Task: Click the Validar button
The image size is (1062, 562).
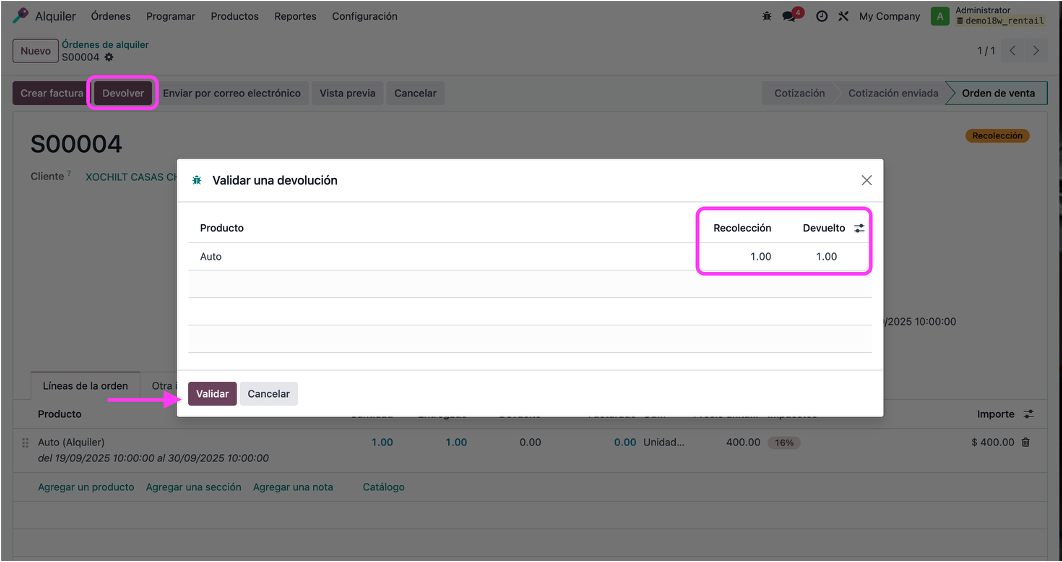Action: tap(212, 394)
